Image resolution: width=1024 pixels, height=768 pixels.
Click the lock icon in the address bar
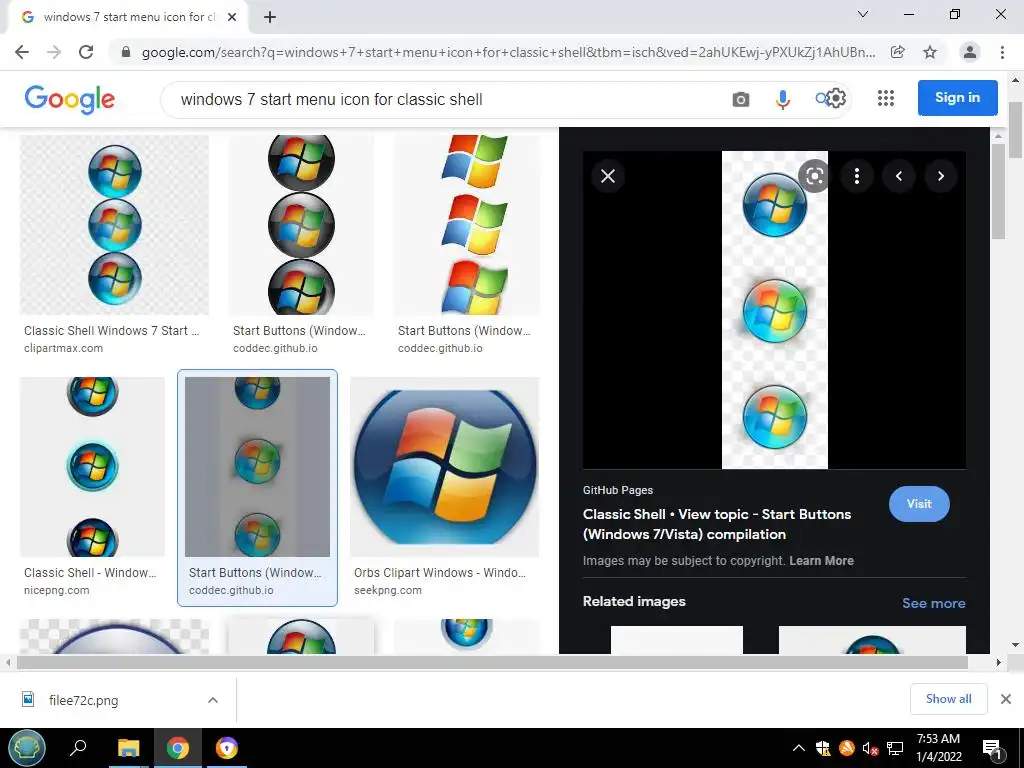[x=126, y=52]
